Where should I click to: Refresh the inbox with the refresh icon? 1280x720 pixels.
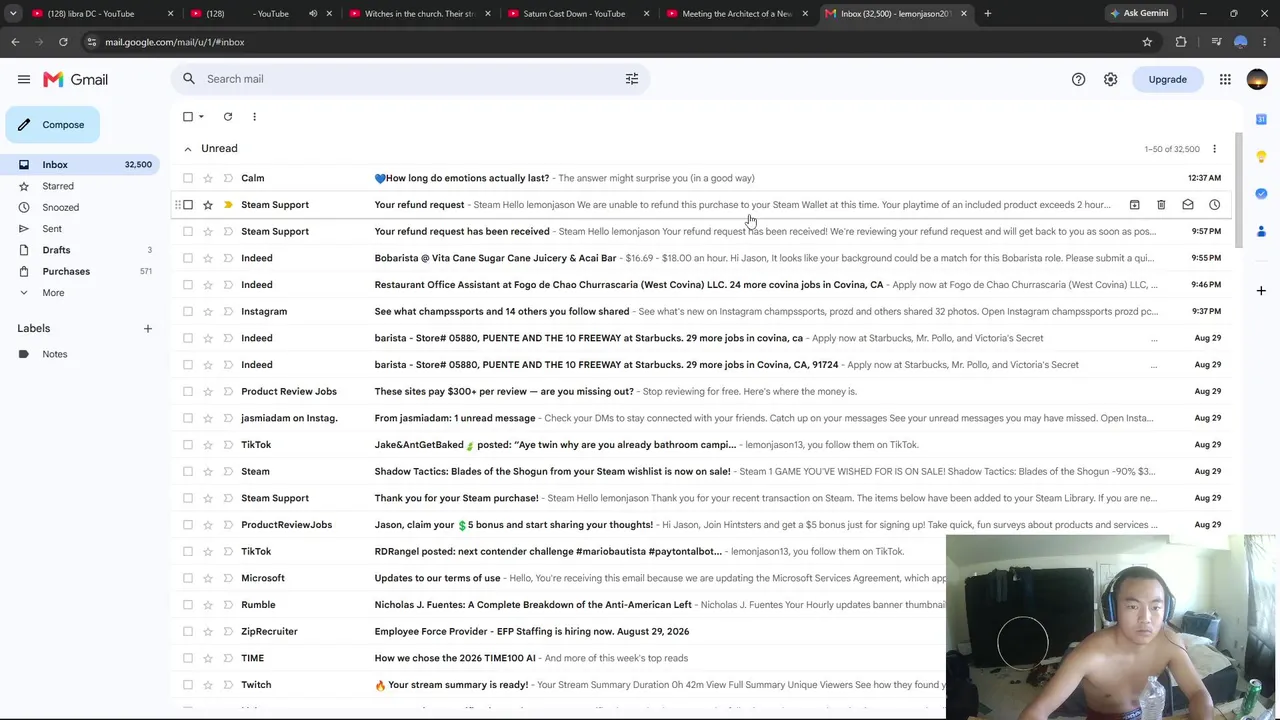pos(228,117)
